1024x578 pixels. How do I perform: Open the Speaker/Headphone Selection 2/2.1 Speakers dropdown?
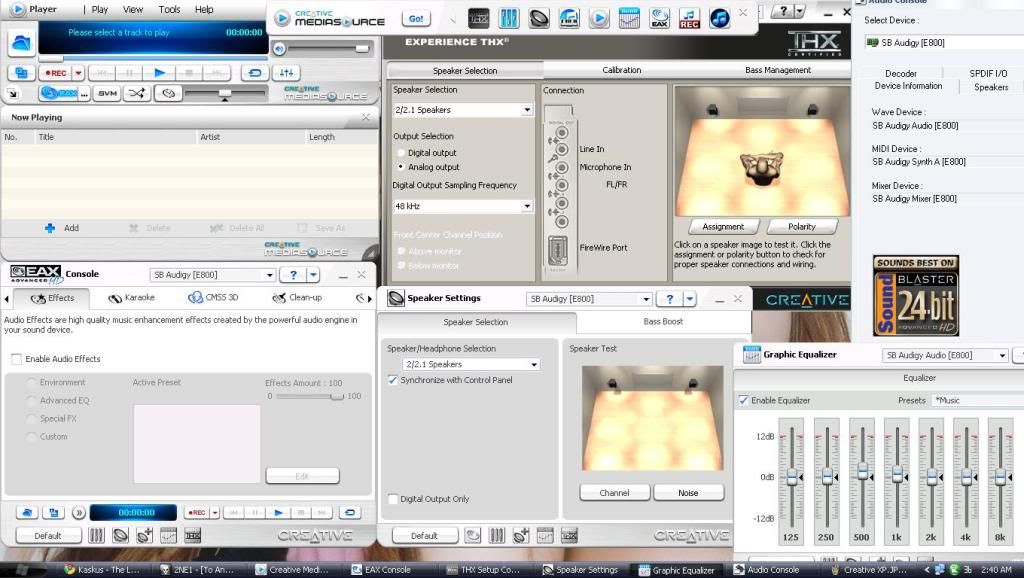coord(472,364)
